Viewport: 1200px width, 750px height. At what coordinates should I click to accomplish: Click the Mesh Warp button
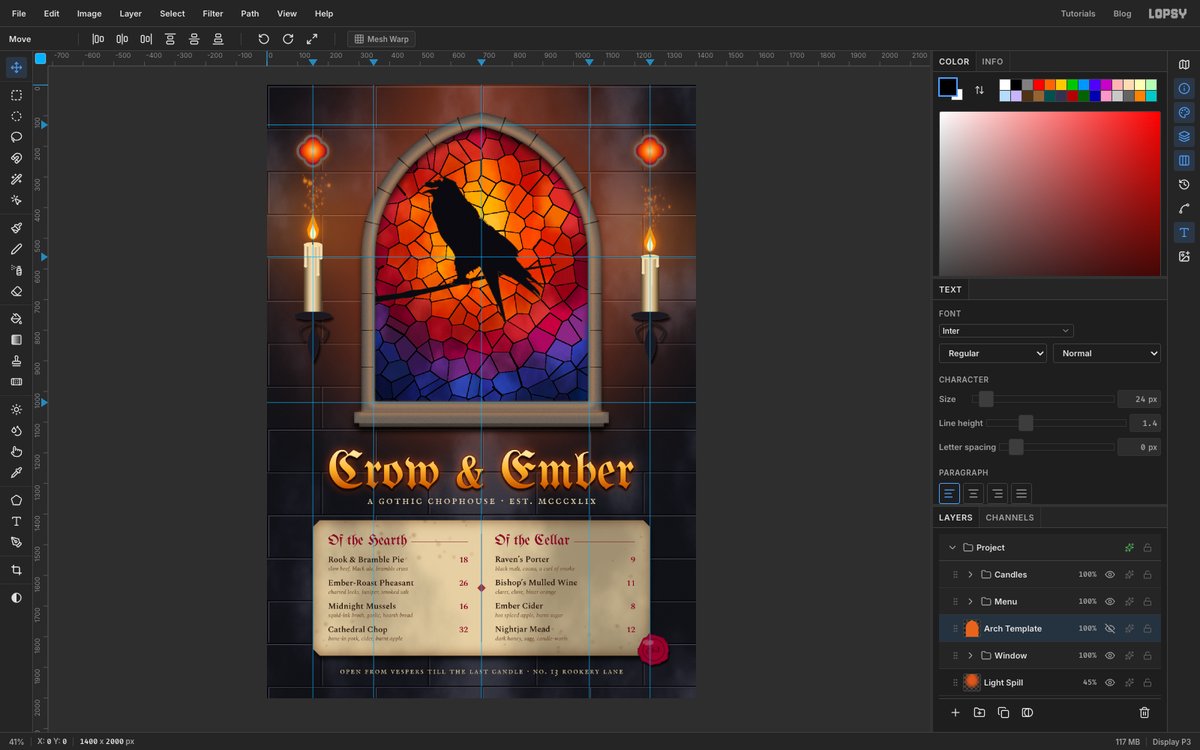pos(381,39)
